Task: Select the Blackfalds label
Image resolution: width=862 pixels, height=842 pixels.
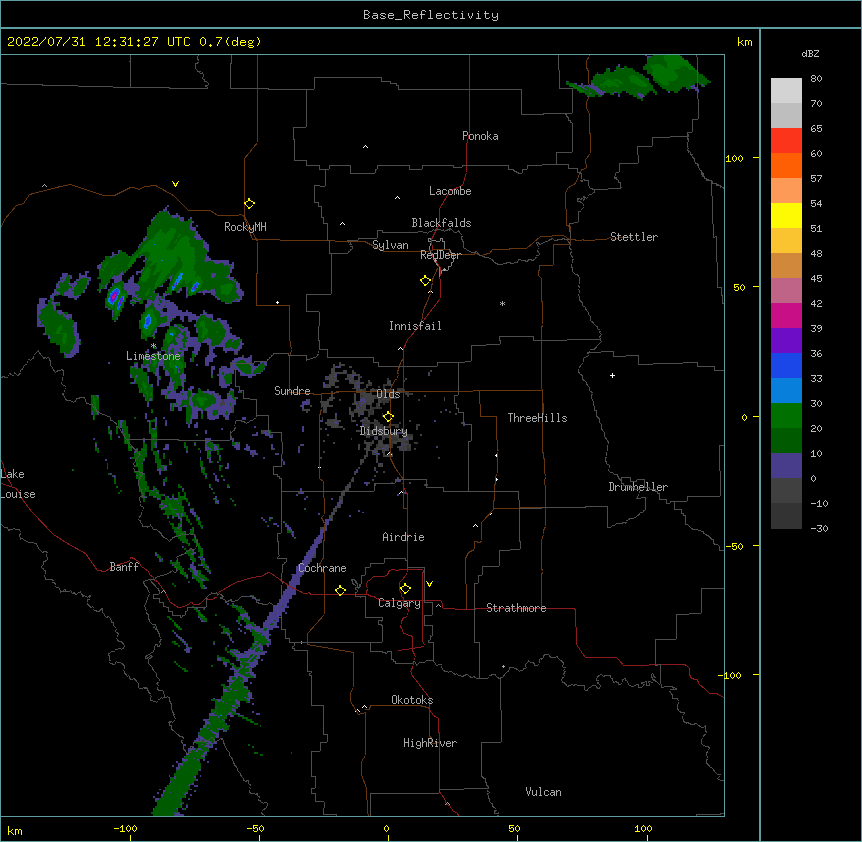Action: coord(441,223)
